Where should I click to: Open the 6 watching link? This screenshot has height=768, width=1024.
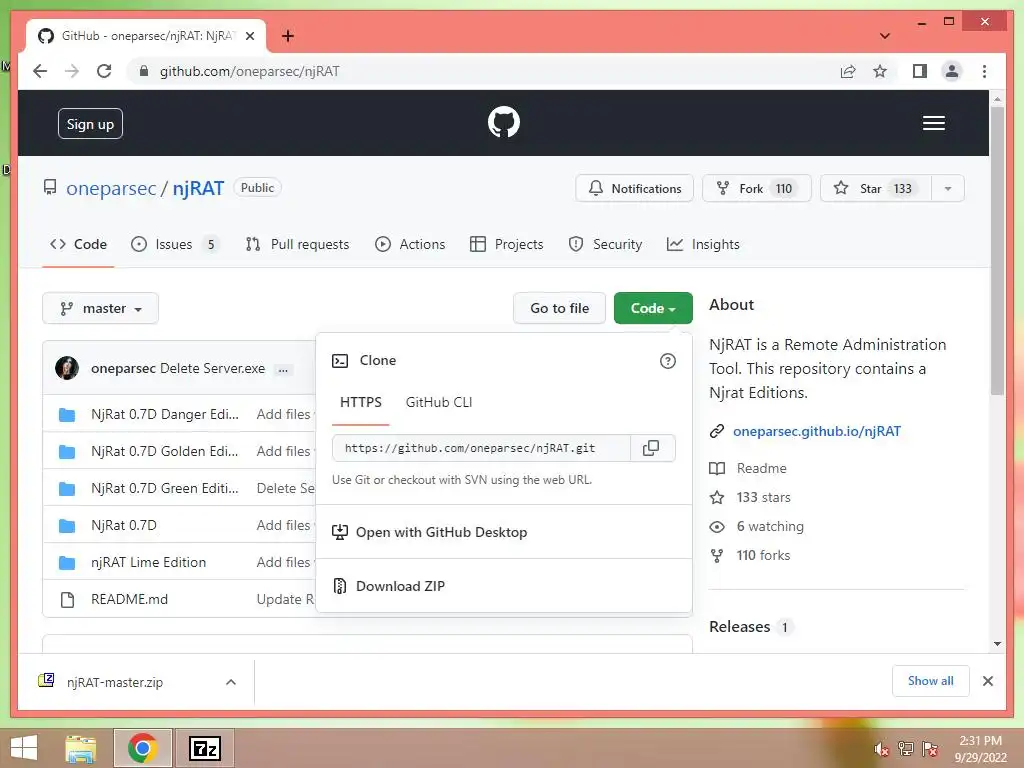point(770,526)
